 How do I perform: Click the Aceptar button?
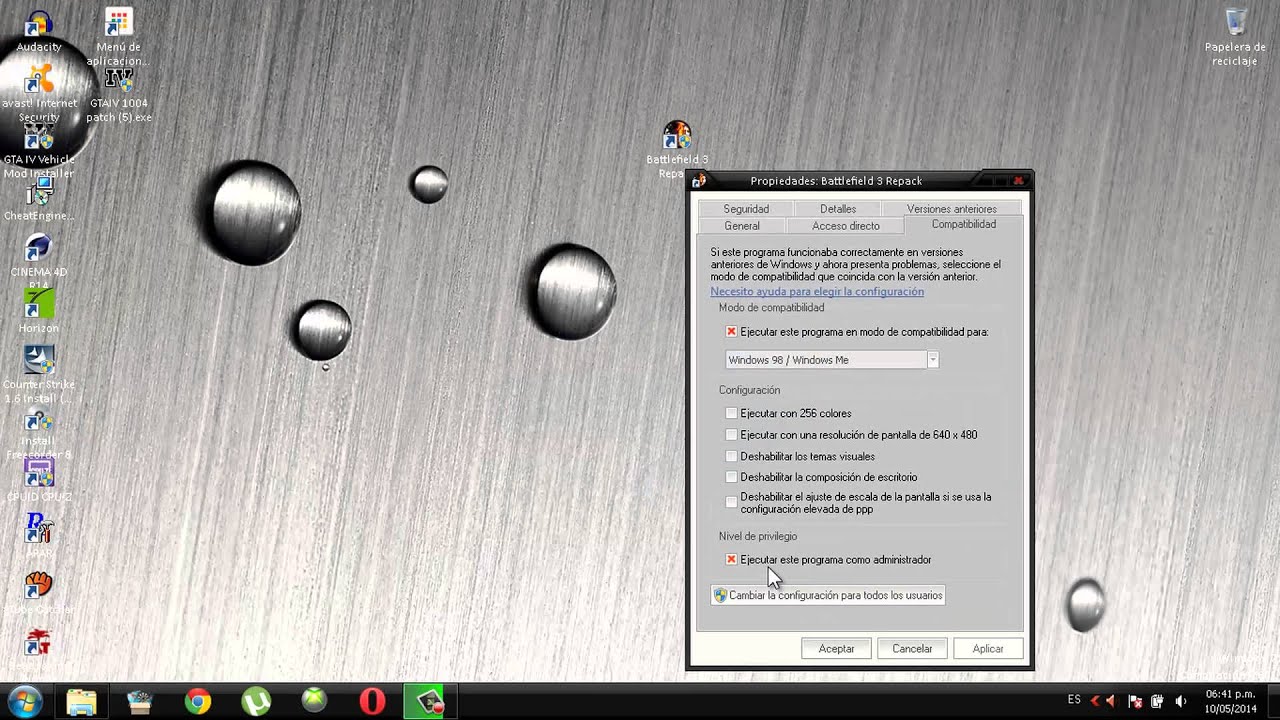(837, 649)
